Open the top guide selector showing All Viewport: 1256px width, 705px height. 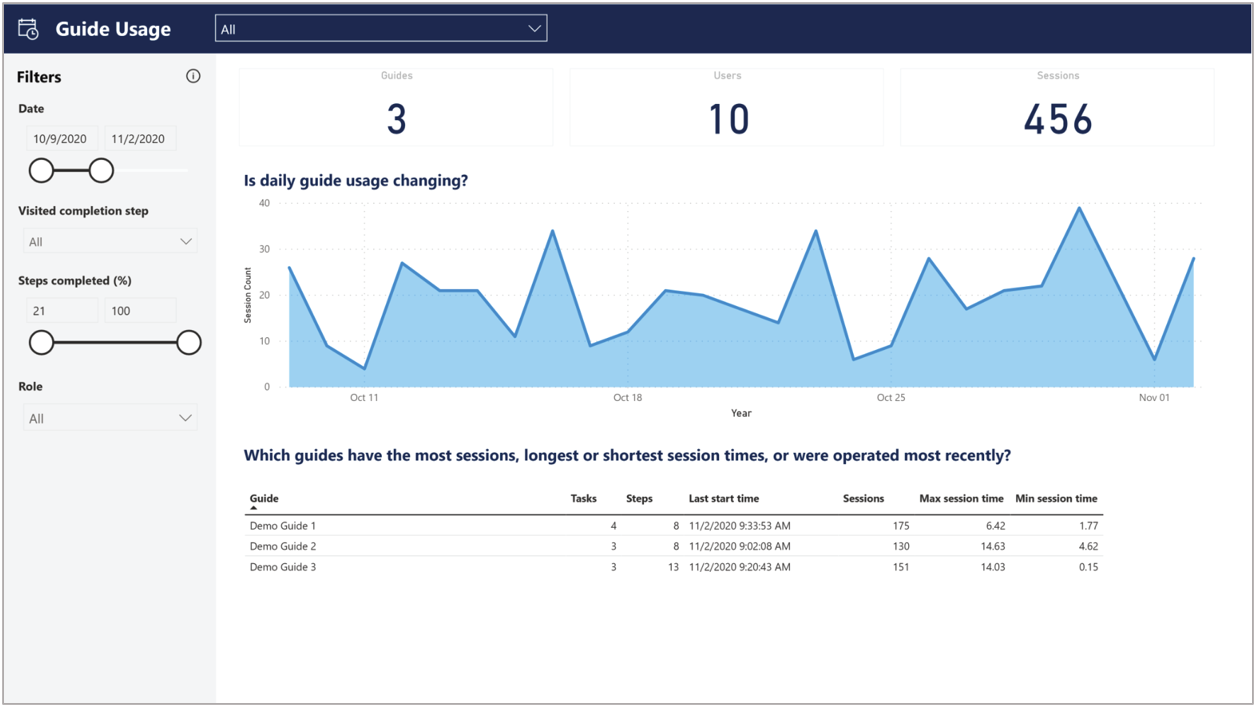tap(380, 27)
